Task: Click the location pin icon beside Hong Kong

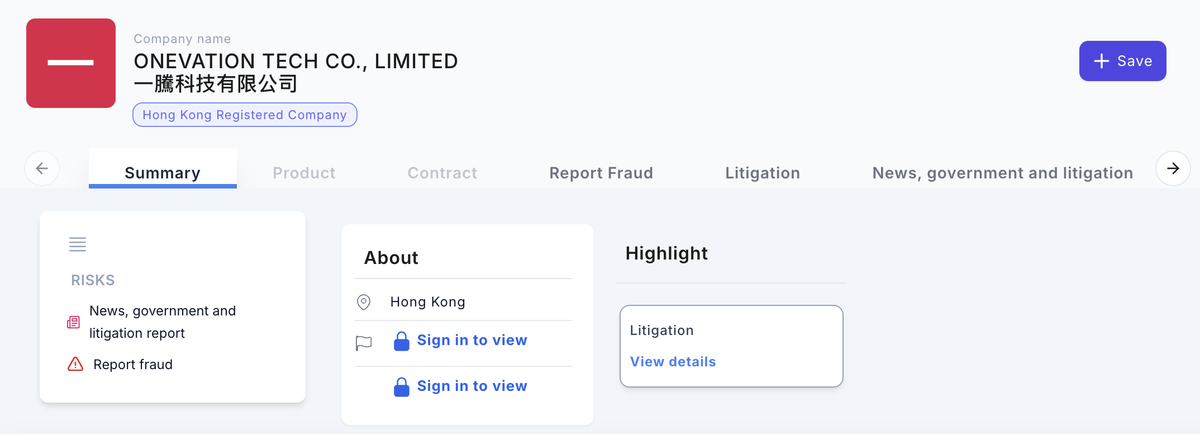Action: pyautogui.click(x=364, y=302)
